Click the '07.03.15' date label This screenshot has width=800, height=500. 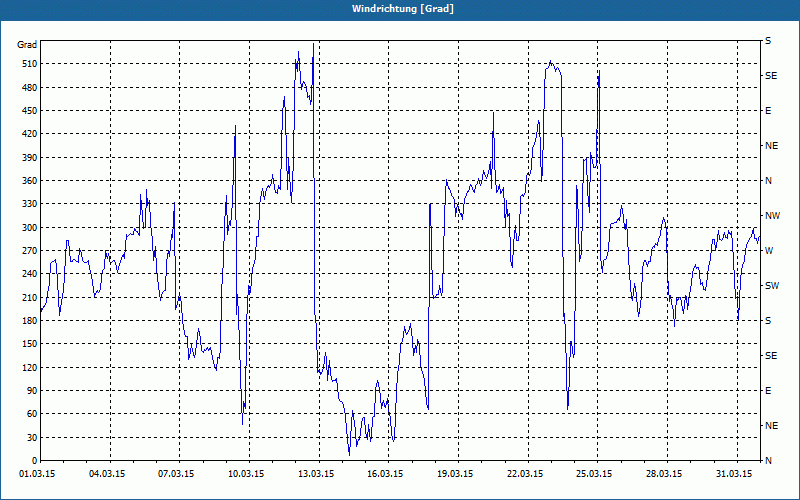click(176, 474)
